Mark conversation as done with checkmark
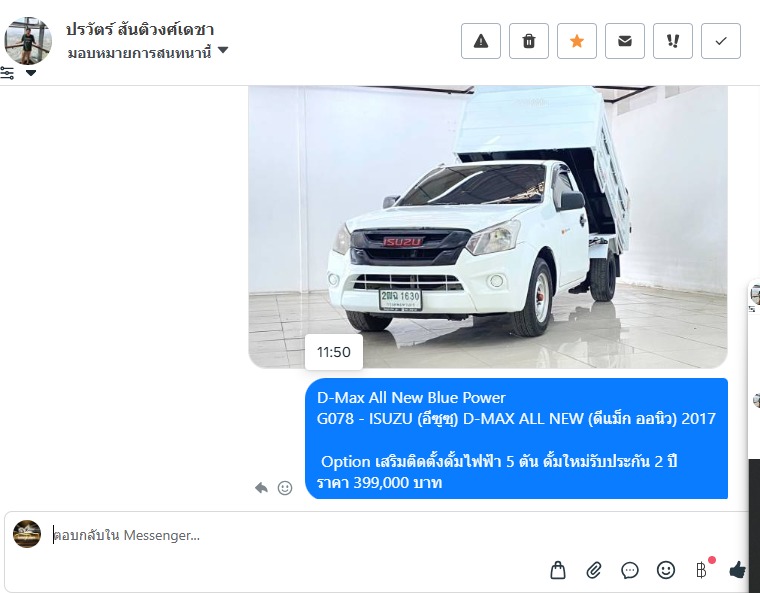Screen dimensions: 760x593 pyautogui.click(x=721, y=41)
